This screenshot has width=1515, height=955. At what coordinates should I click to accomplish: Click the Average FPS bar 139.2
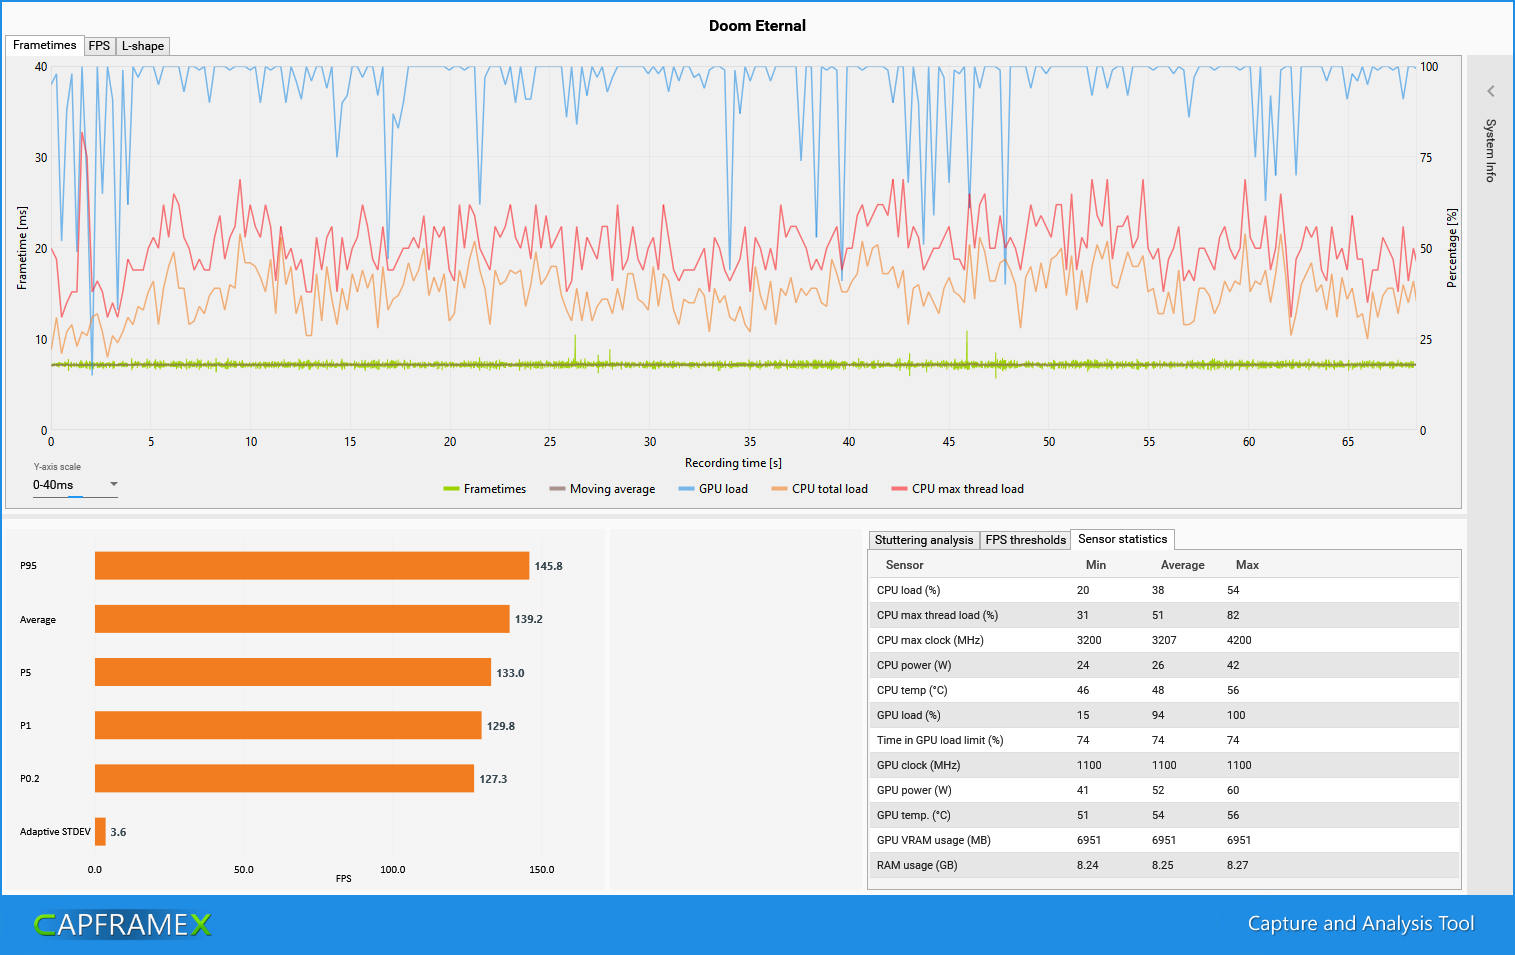[x=302, y=619]
